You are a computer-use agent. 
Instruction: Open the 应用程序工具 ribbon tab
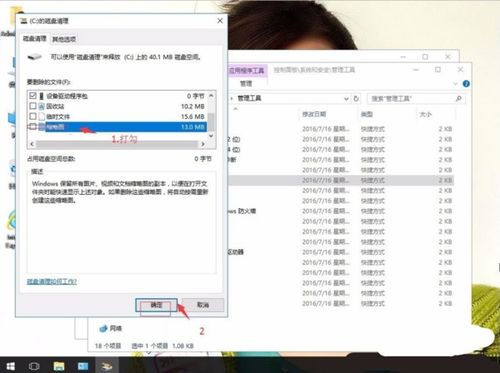click(247, 70)
